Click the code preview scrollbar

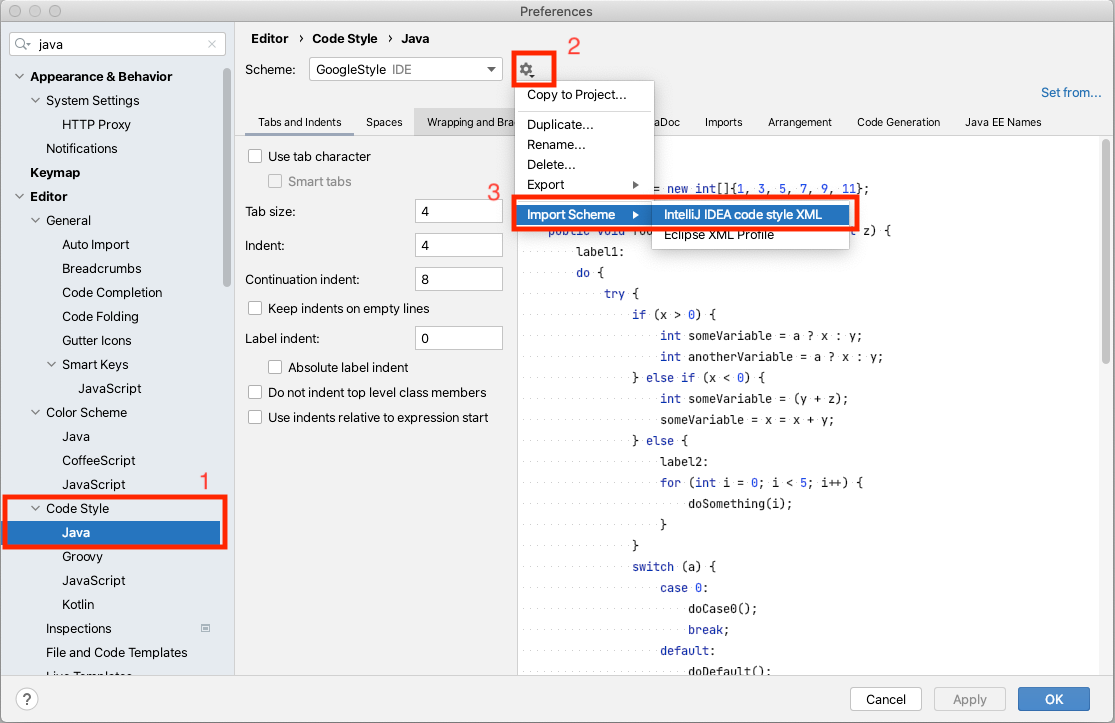point(1106,252)
